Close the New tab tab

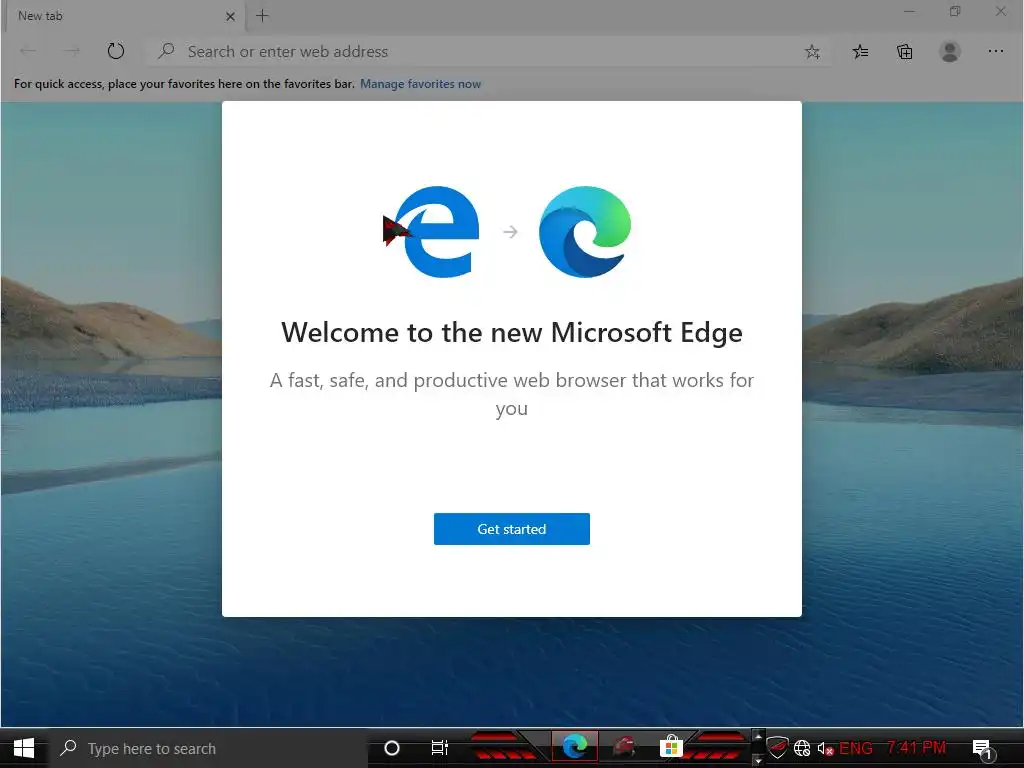[x=230, y=16]
